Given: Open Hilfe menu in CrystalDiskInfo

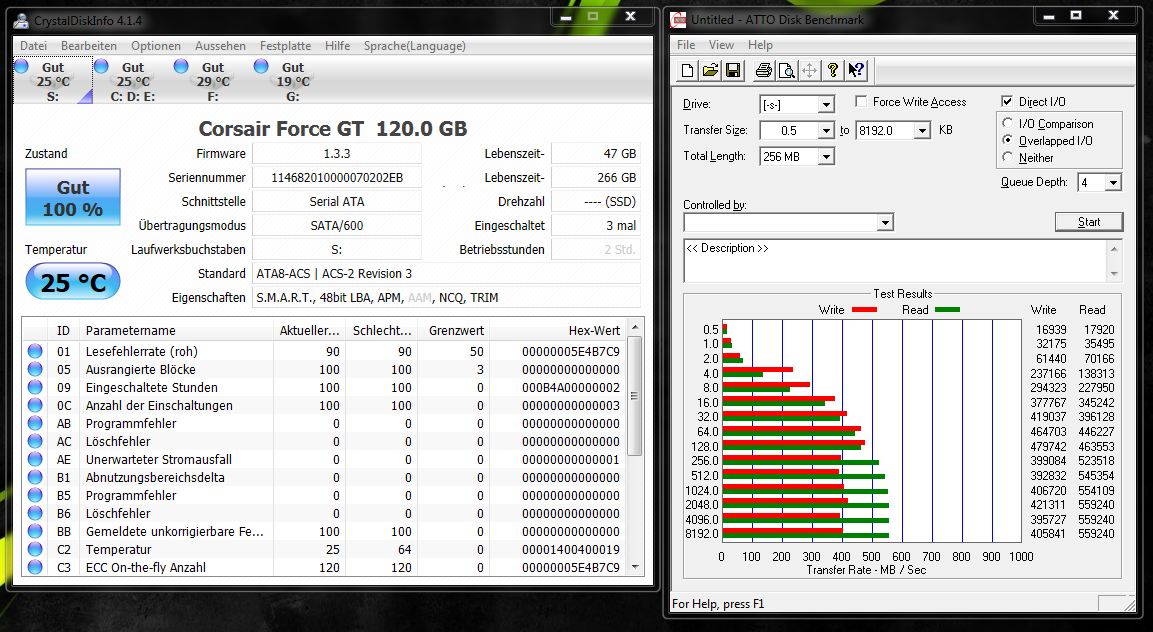Looking at the screenshot, I should click(338, 46).
